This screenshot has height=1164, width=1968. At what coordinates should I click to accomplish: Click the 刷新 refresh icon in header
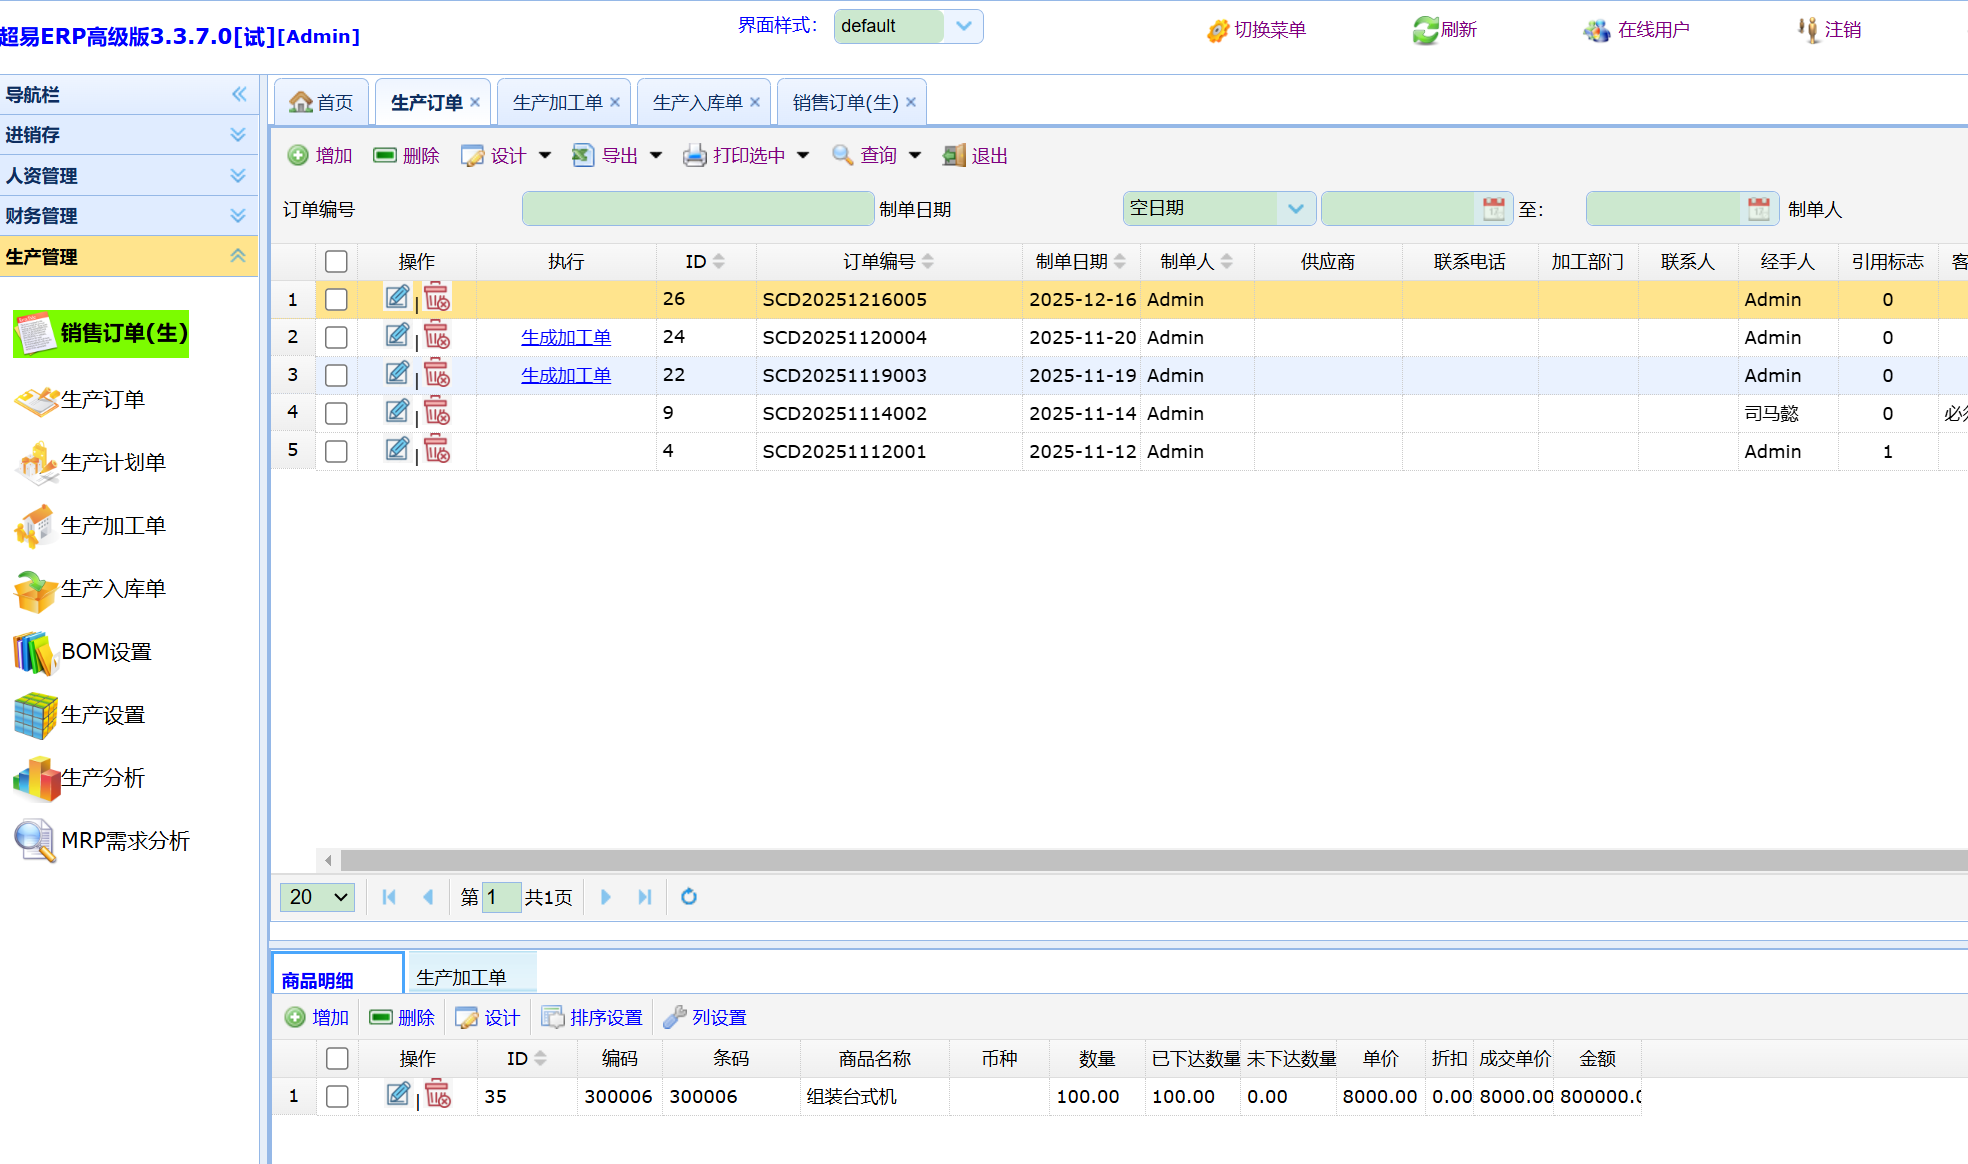(1425, 30)
